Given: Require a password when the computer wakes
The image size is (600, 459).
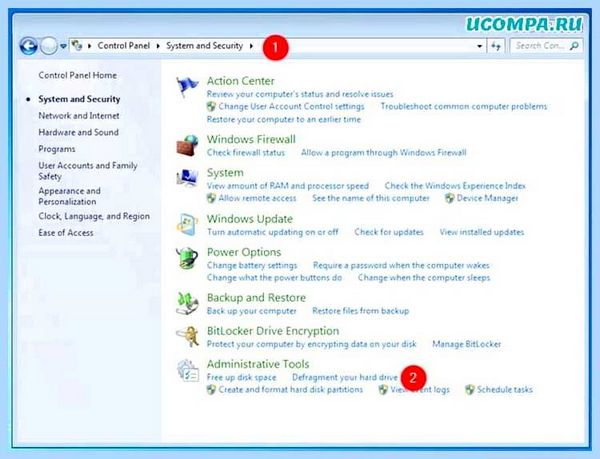Looking at the screenshot, I should pyautogui.click(x=401, y=265).
